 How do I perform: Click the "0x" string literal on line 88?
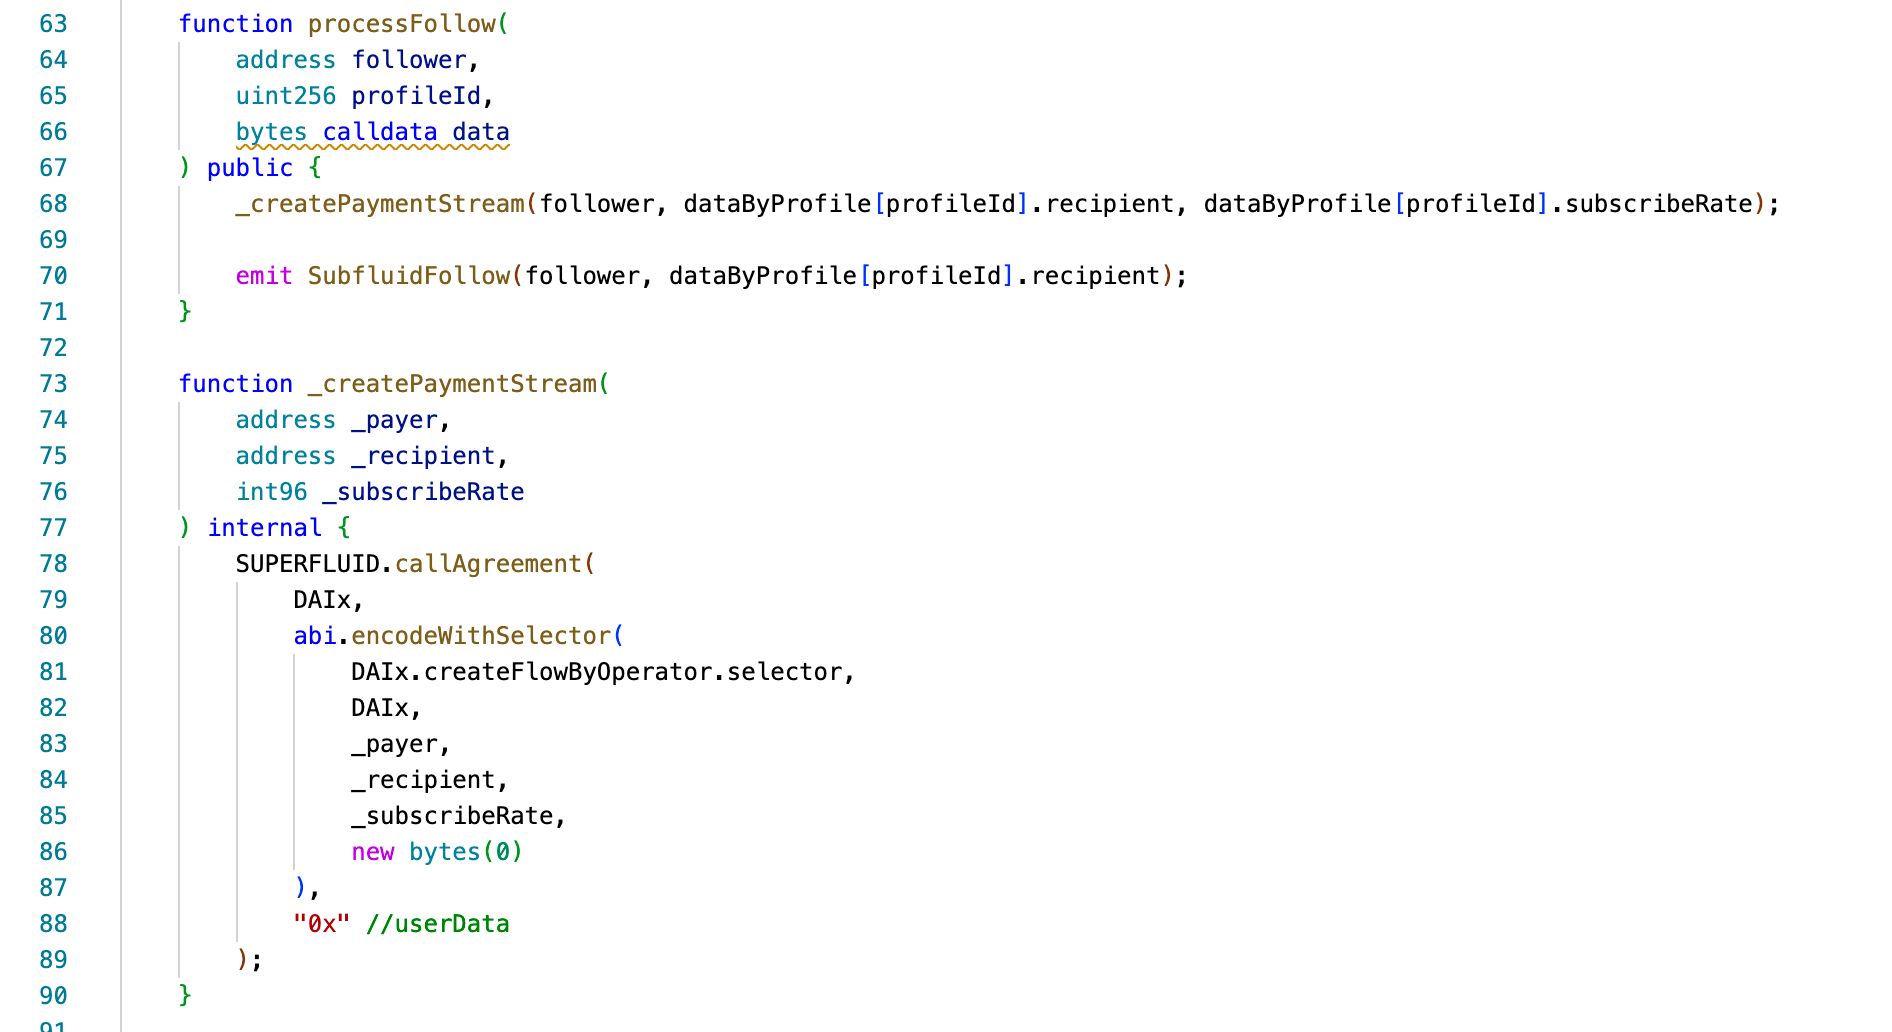(322, 924)
